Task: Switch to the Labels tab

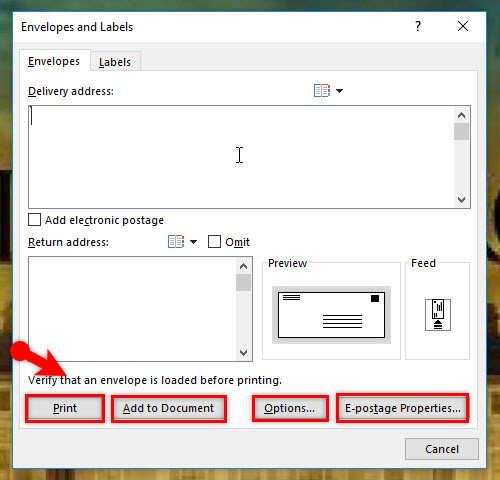Action: click(115, 62)
